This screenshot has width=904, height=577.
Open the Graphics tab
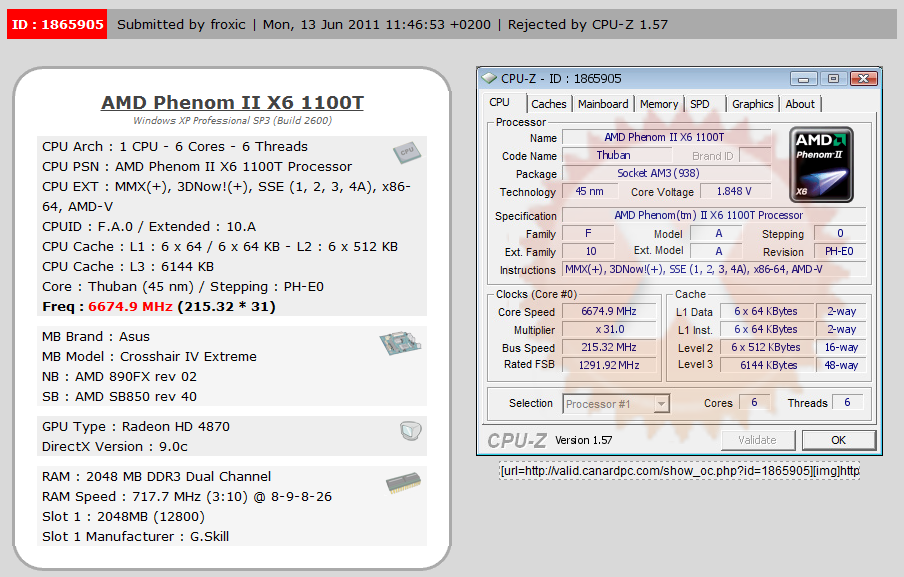click(x=752, y=104)
